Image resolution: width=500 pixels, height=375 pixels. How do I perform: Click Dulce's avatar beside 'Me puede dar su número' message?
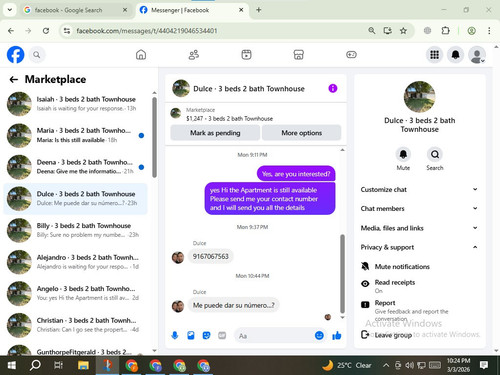(178, 306)
